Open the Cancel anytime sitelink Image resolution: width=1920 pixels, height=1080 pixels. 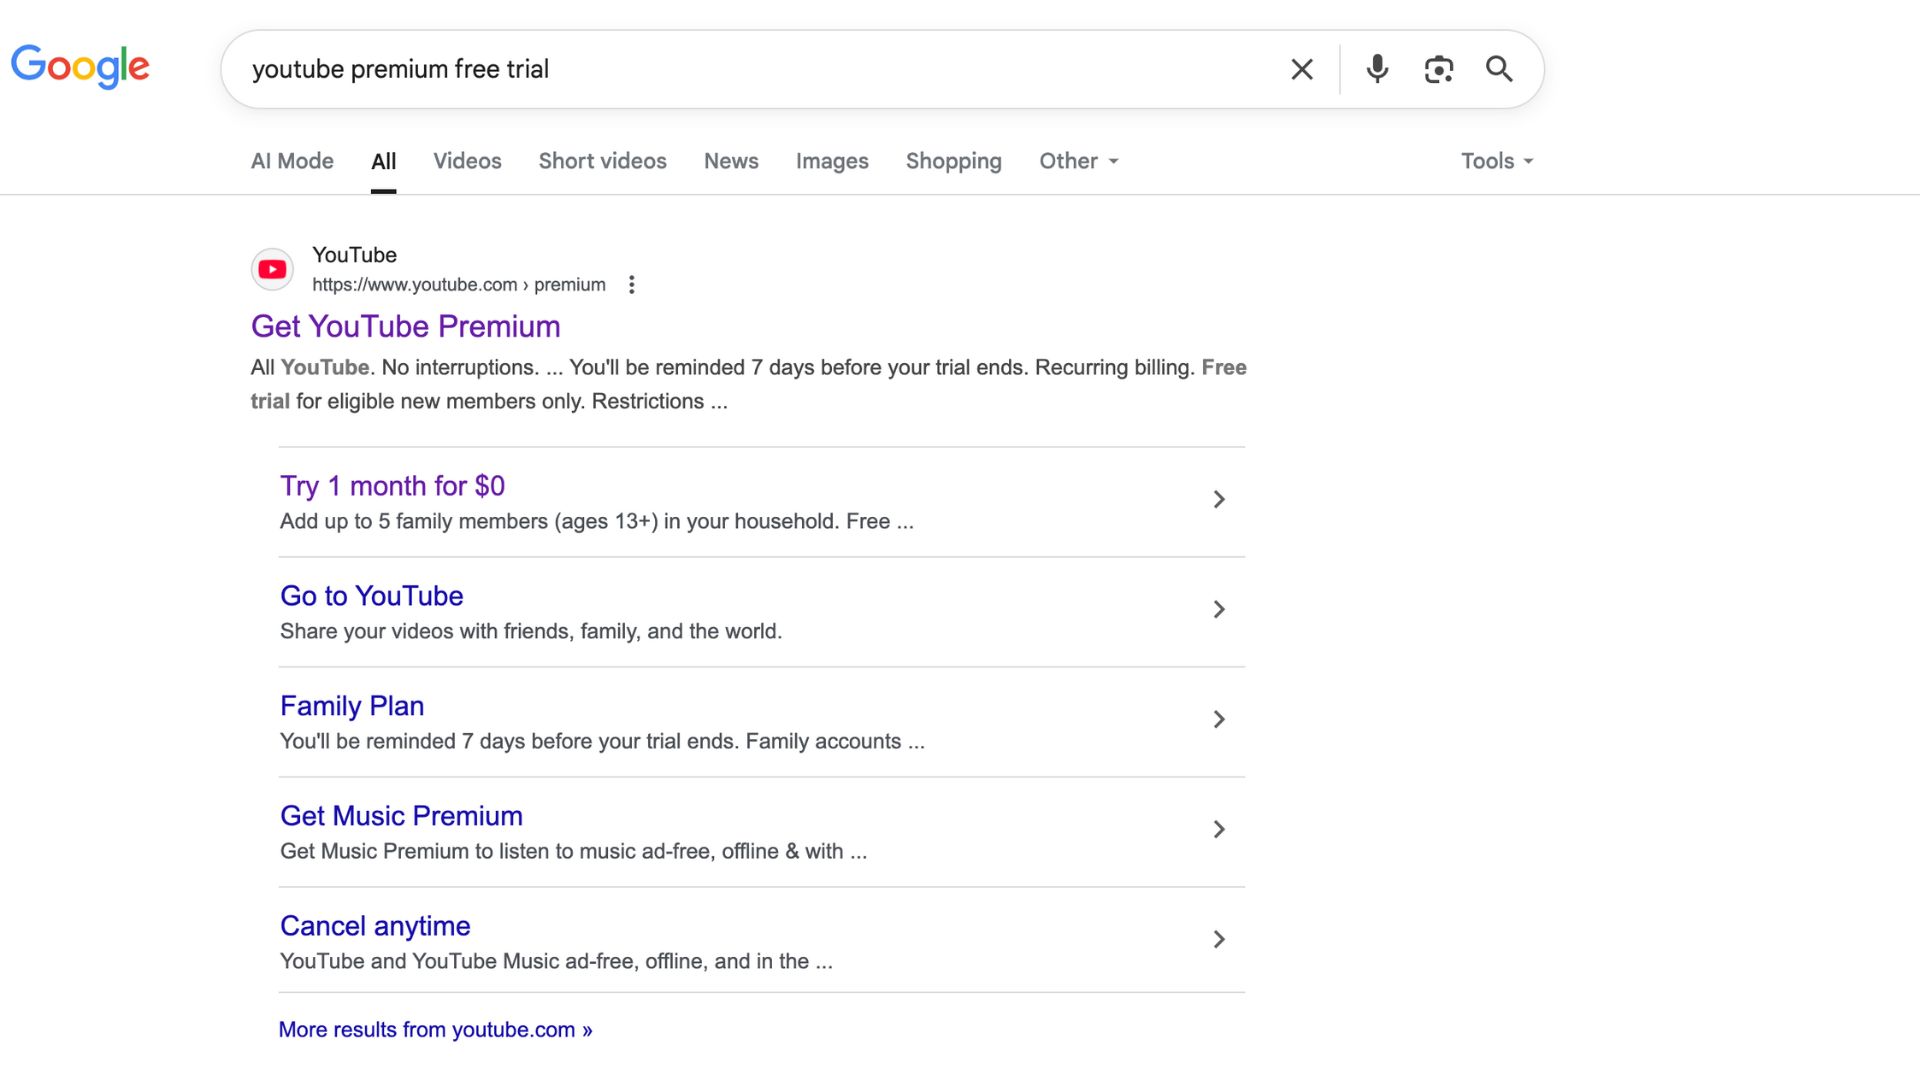(x=375, y=926)
